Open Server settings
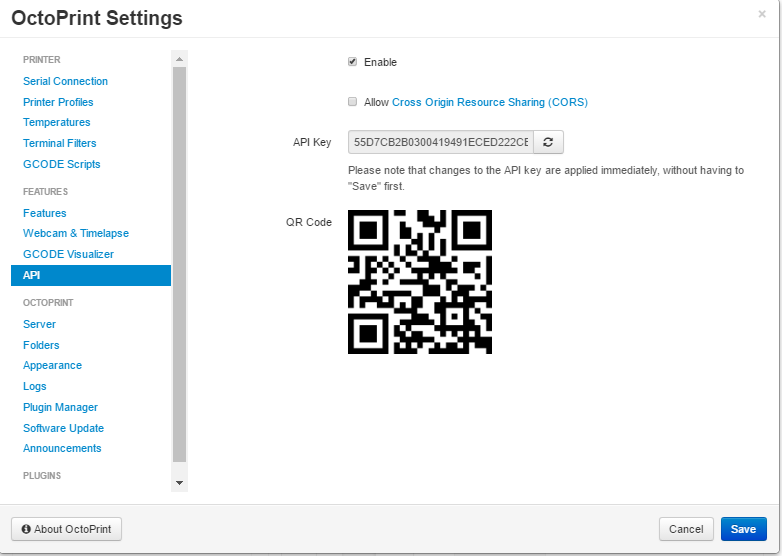The width and height of the screenshot is (782, 556). coord(39,324)
